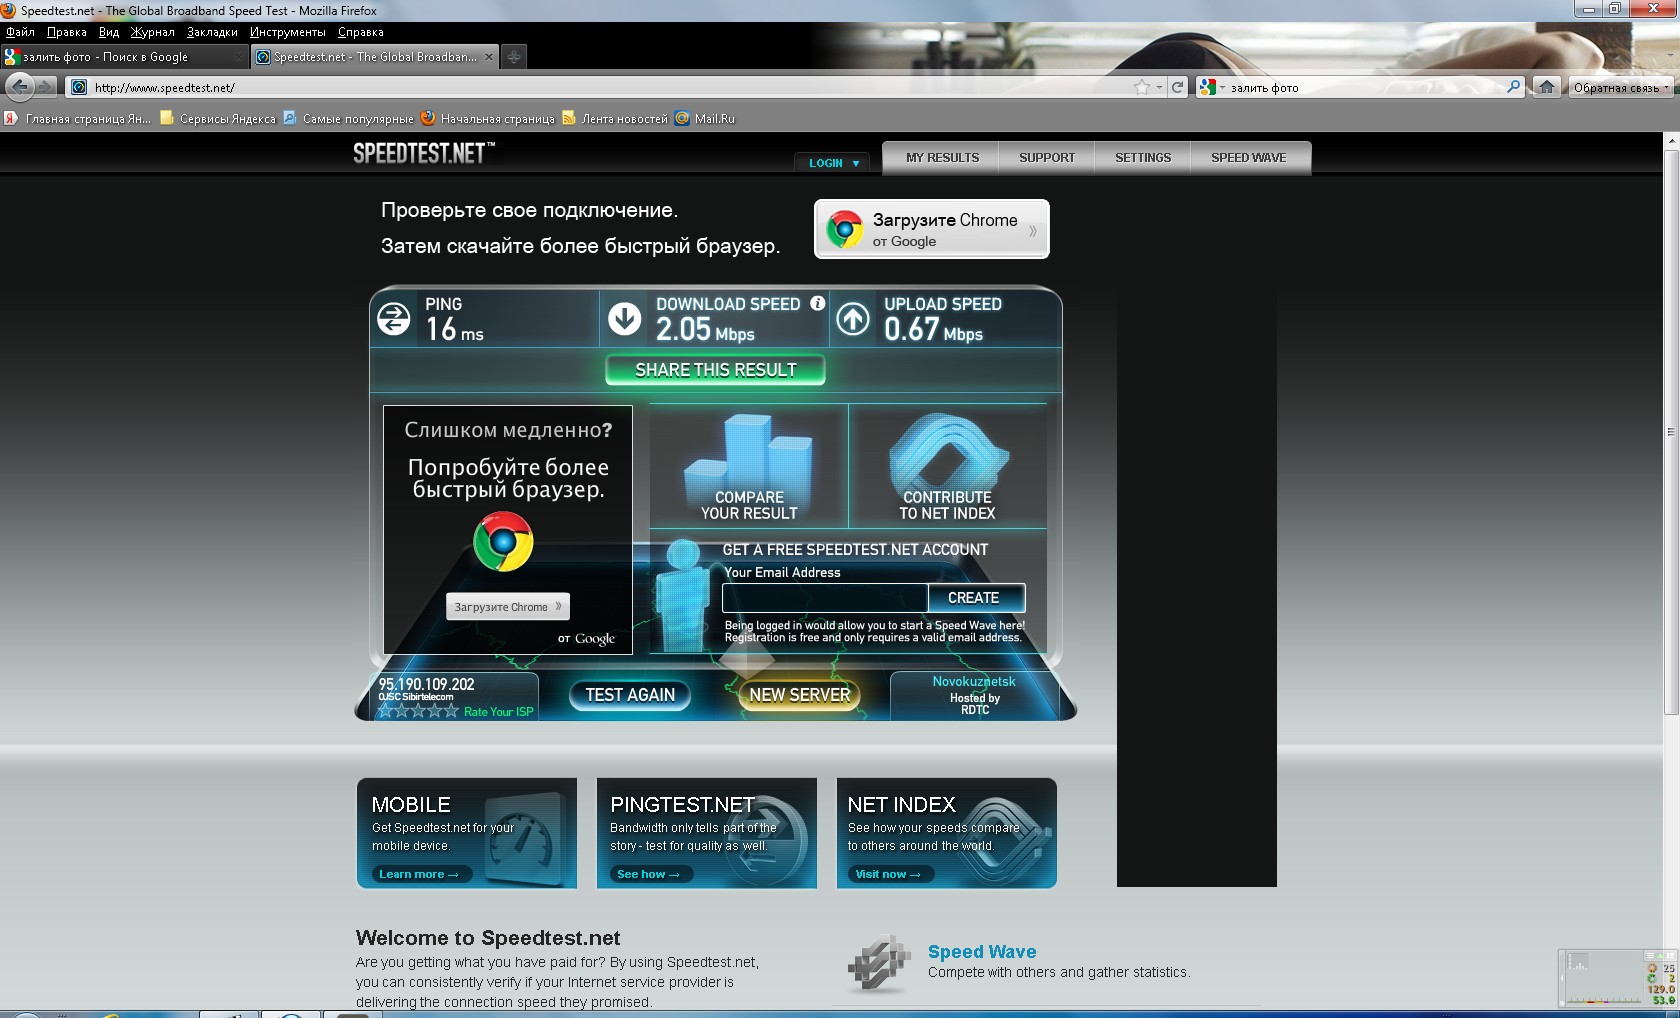Click SHARE THIS RESULT button
This screenshot has width=1680, height=1018.
pyautogui.click(x=716, y=370)
